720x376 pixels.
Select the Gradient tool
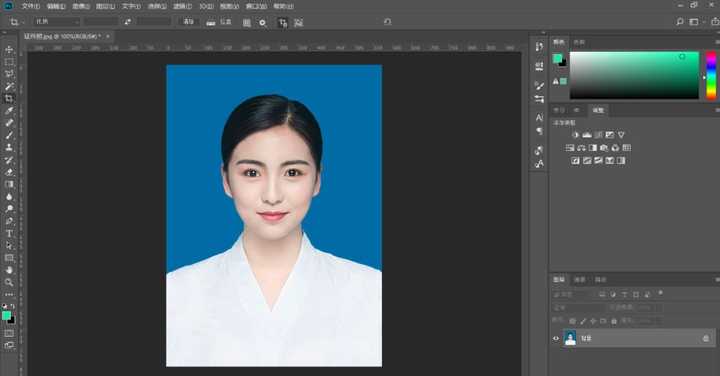coord(9,184)
